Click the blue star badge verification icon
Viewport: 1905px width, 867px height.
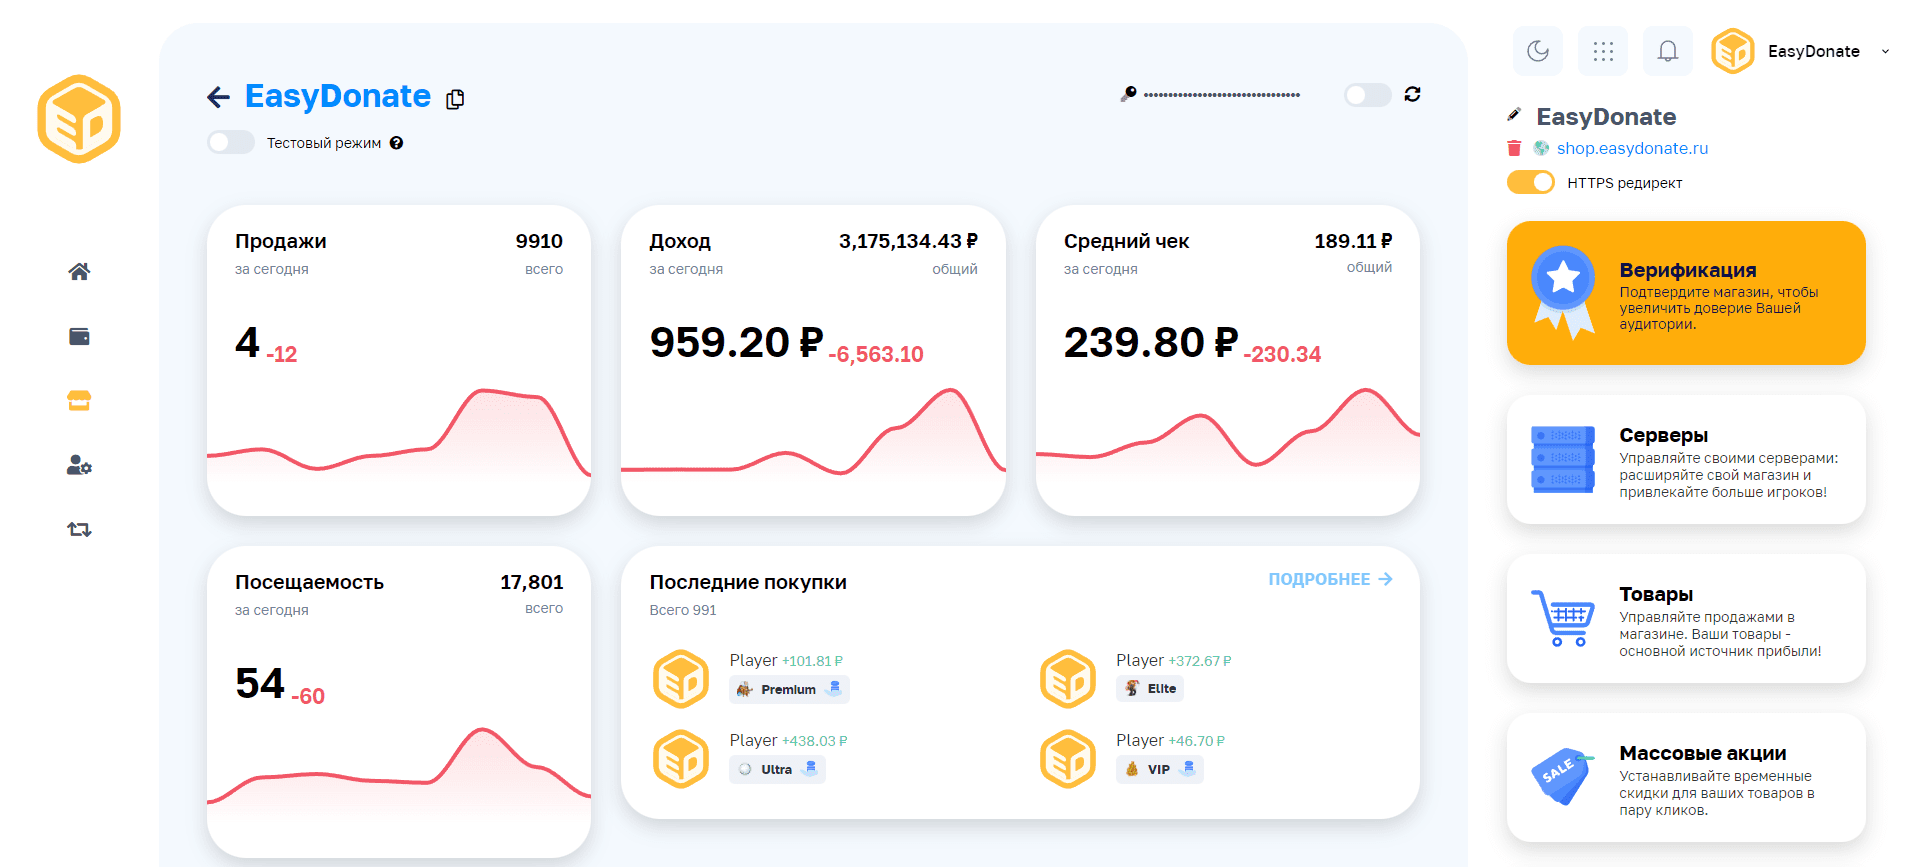pyautogui.click(x=1563, y=292)
